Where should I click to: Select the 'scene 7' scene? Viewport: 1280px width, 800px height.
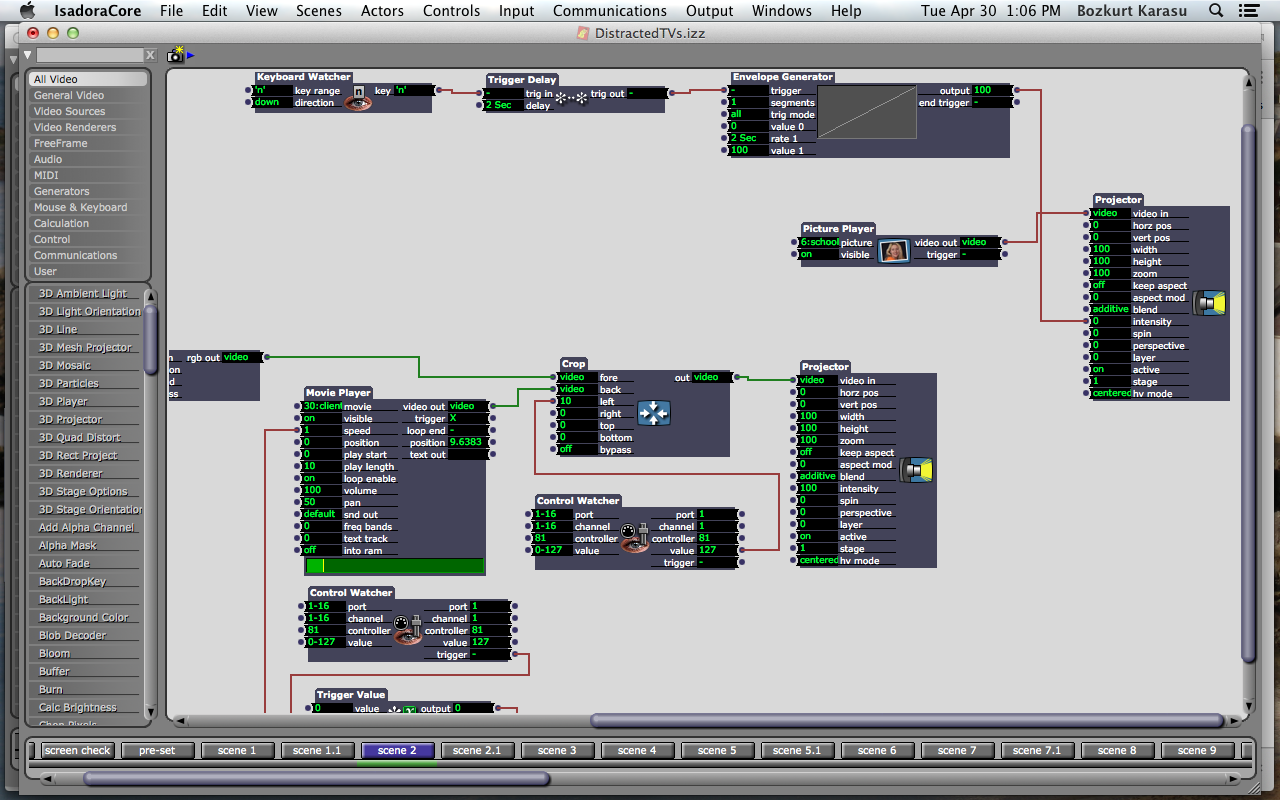pos(957,751)
